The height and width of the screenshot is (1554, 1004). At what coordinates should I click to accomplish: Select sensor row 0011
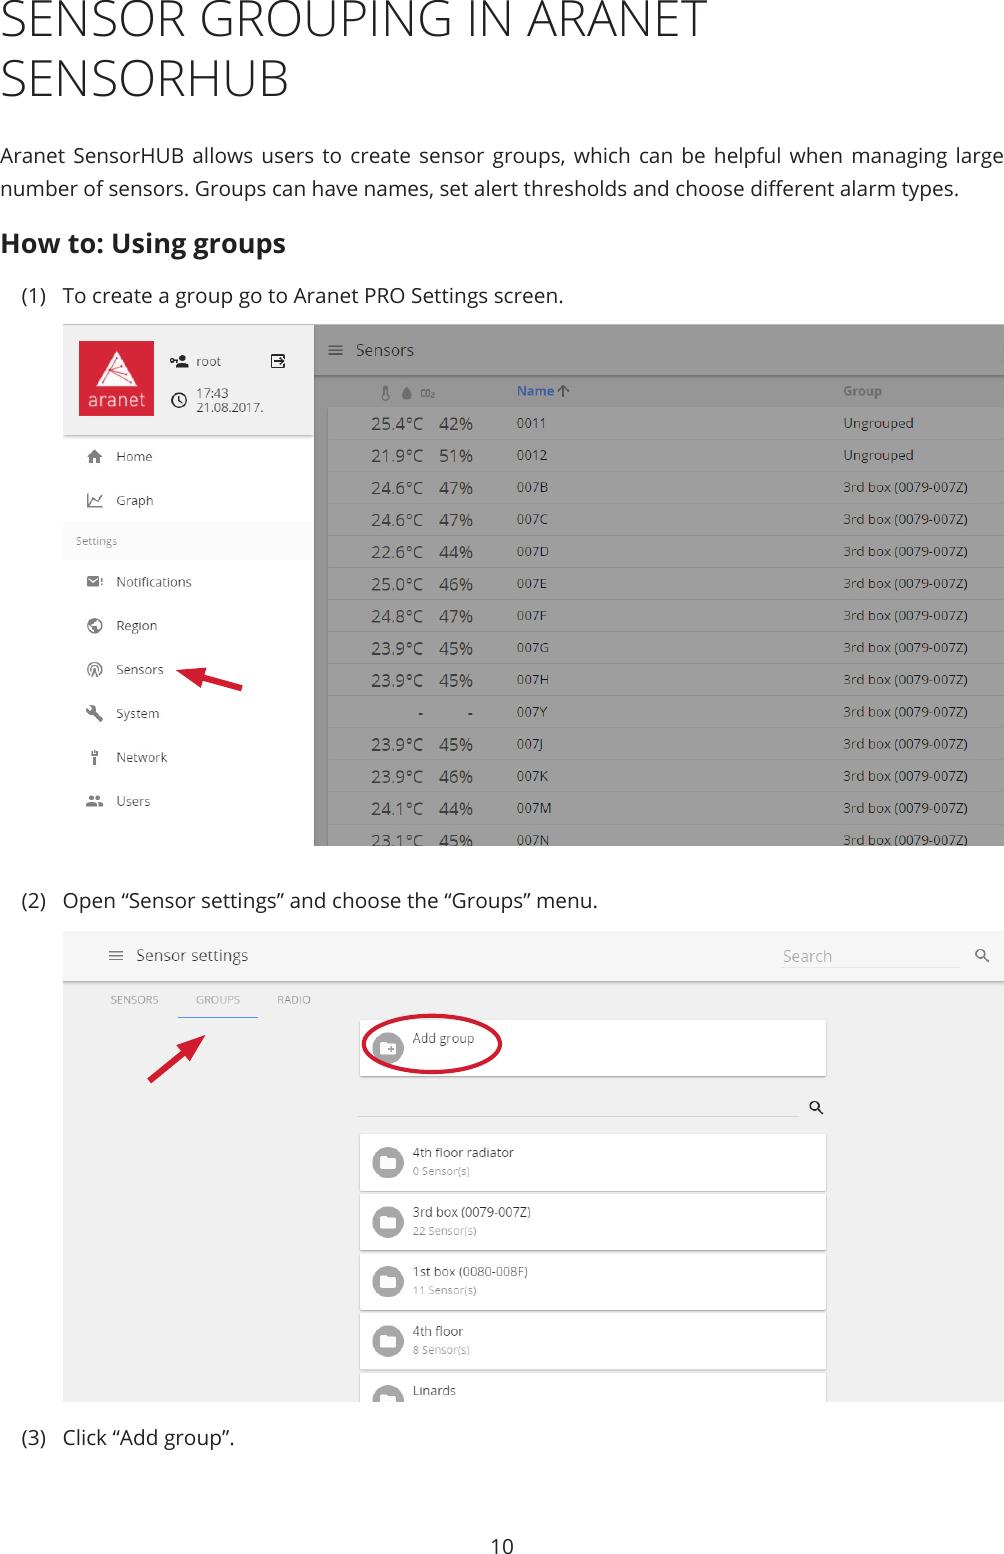point(665,423)
